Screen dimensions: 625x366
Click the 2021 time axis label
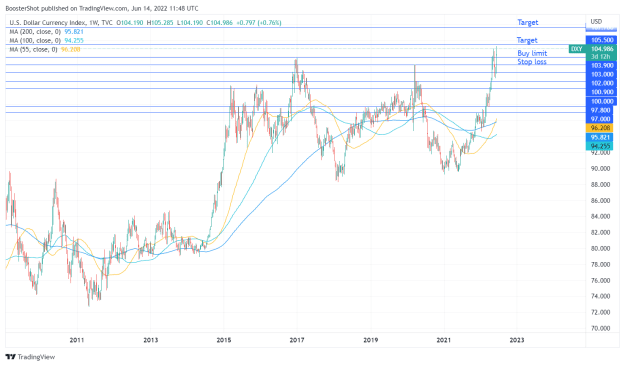click(444, 340)
